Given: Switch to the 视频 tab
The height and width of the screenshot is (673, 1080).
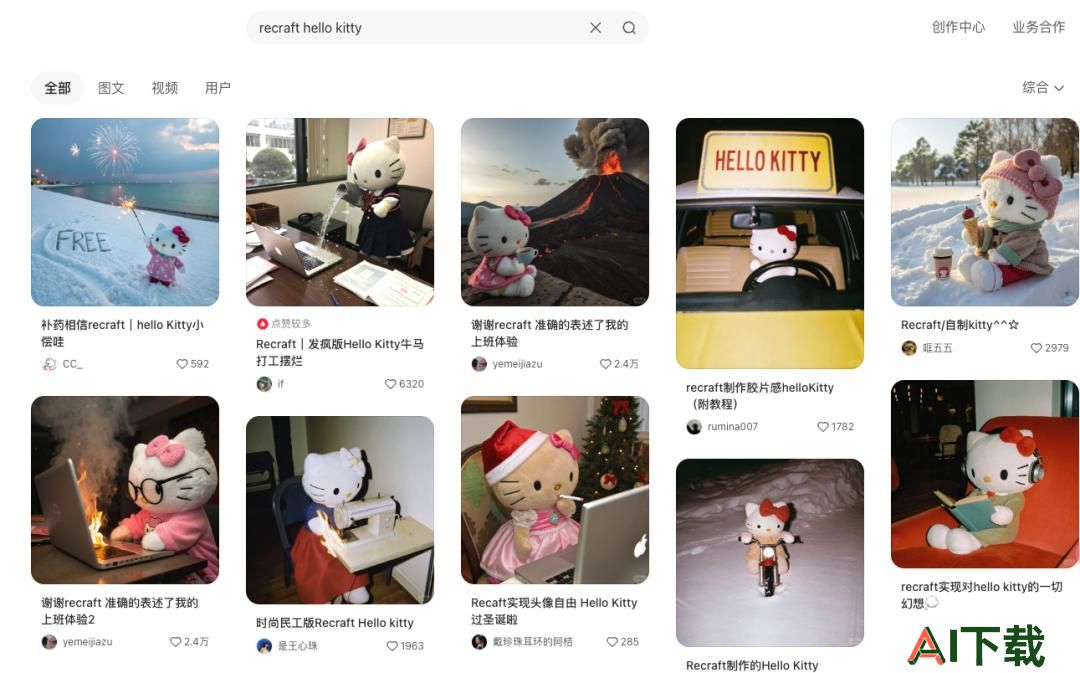Looking at the screenshot, I should point(165,87).
